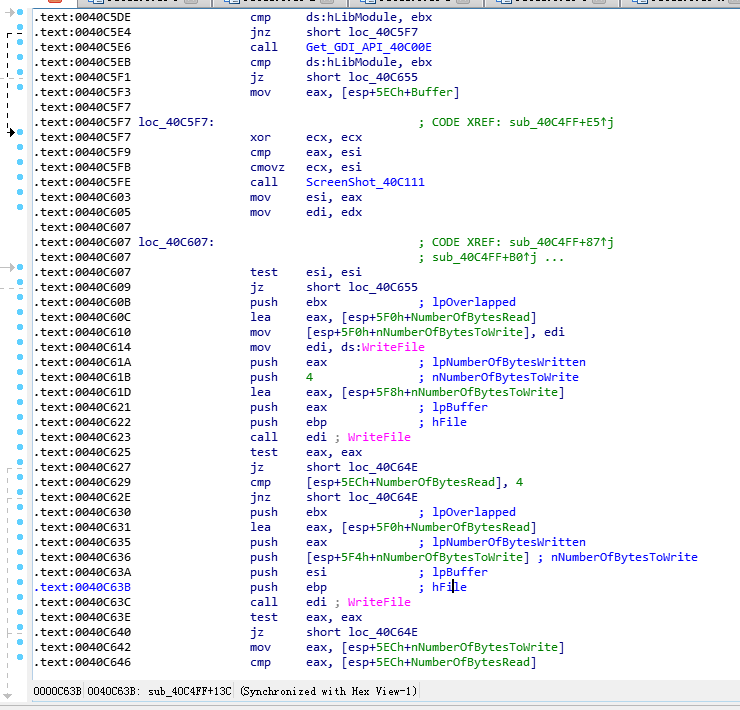Click gutter dot beside 0040C646 cmp line
740x710 pixels.
(x=20, y=657)
